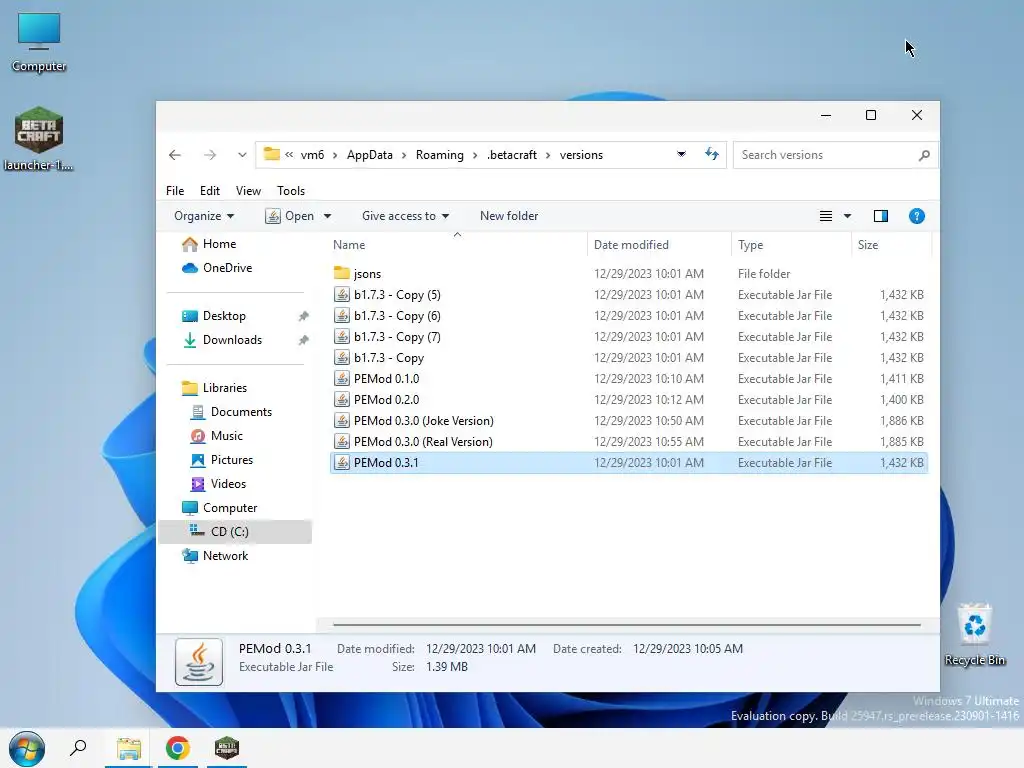Image resolution: width=1024 pixels, height=768 pixels.
Task: Click the pin icon next to Desktop
Action: pyautogui.click(x=303, y=316)
